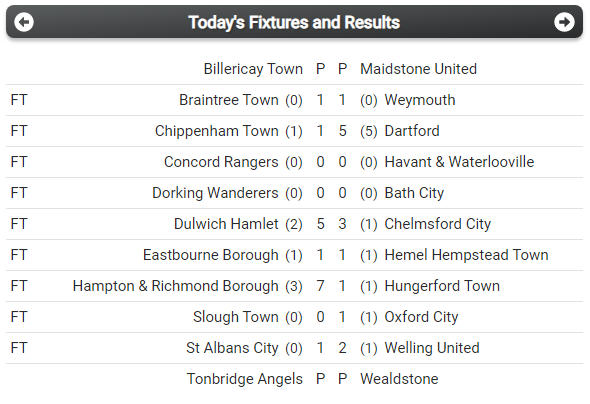This screenshot has height=404, width=590.
Task: Open Chelmsford City team link
Action: [438, 224]
